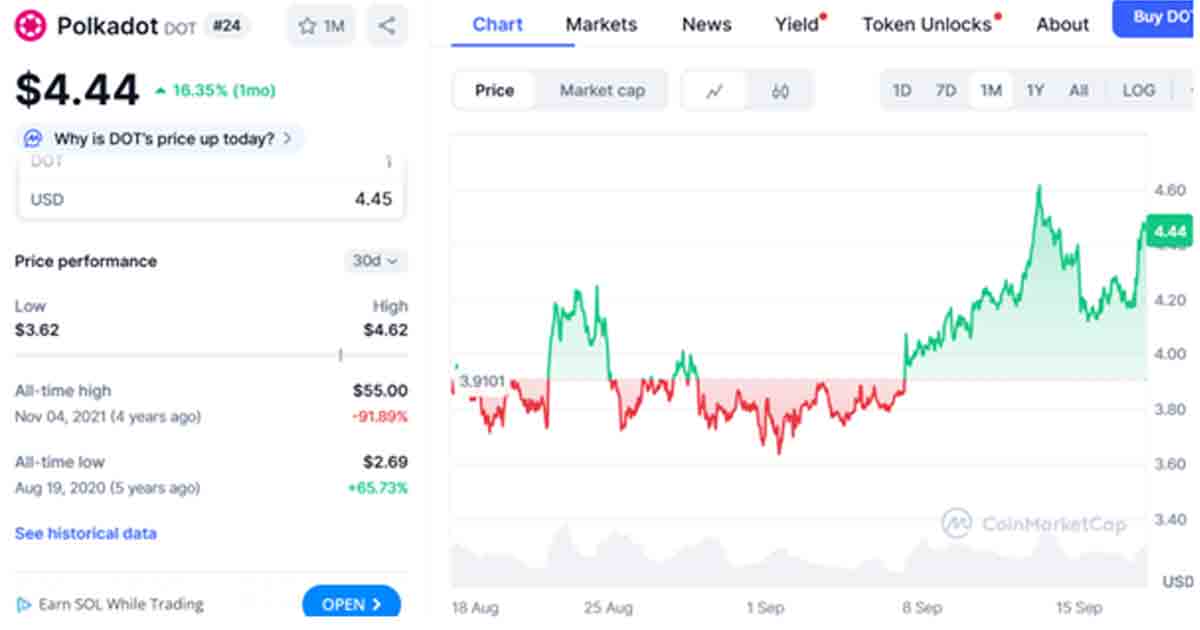Toggle chart to Market cap view

click(x=602, y=91)
